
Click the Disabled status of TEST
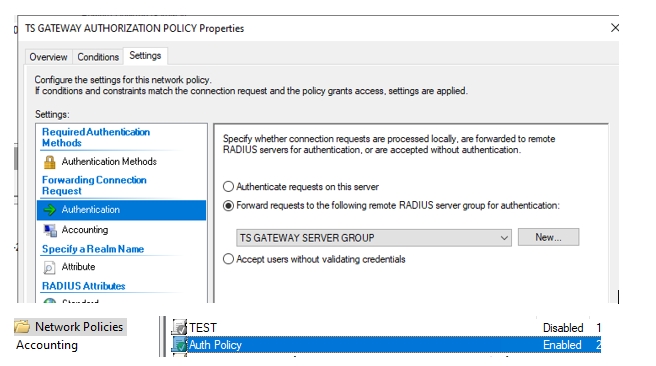(x=563, y=328)
